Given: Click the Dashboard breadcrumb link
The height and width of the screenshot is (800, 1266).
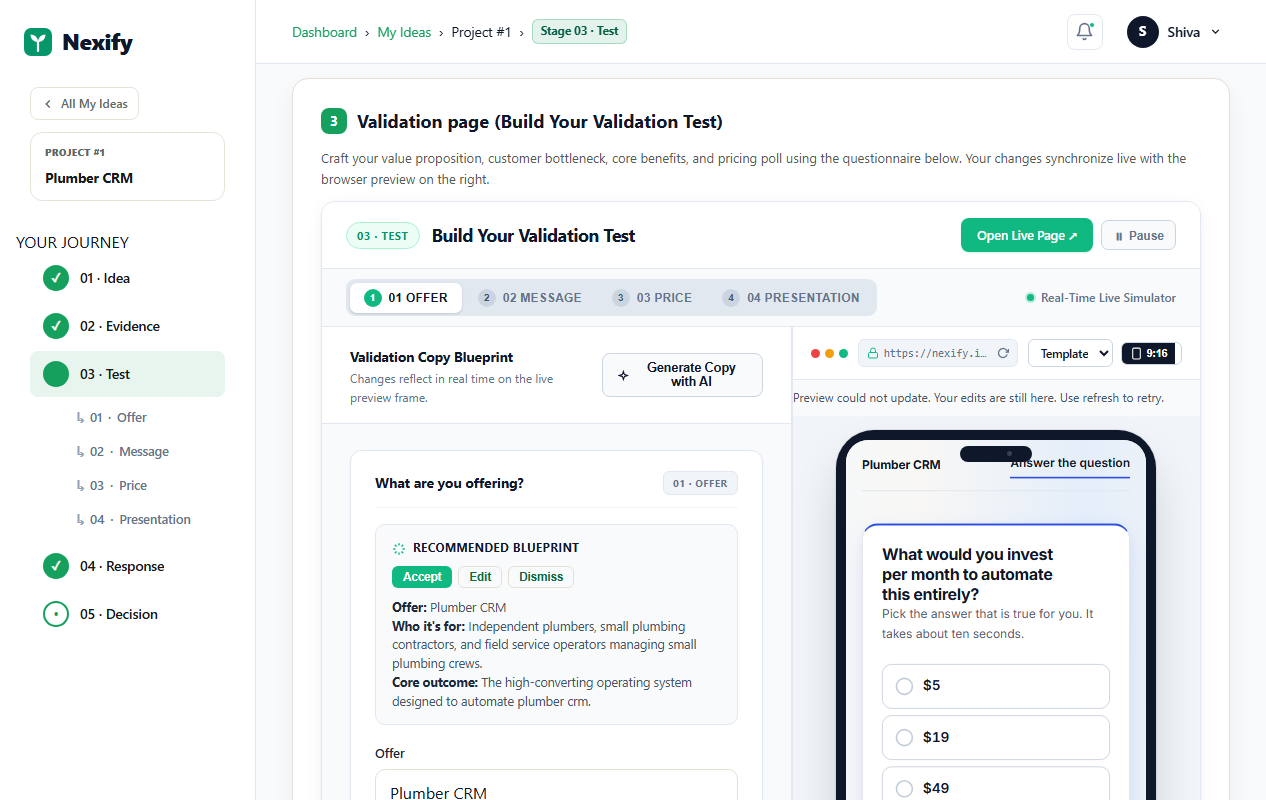Looking at the screenshot, I should 324,32.
